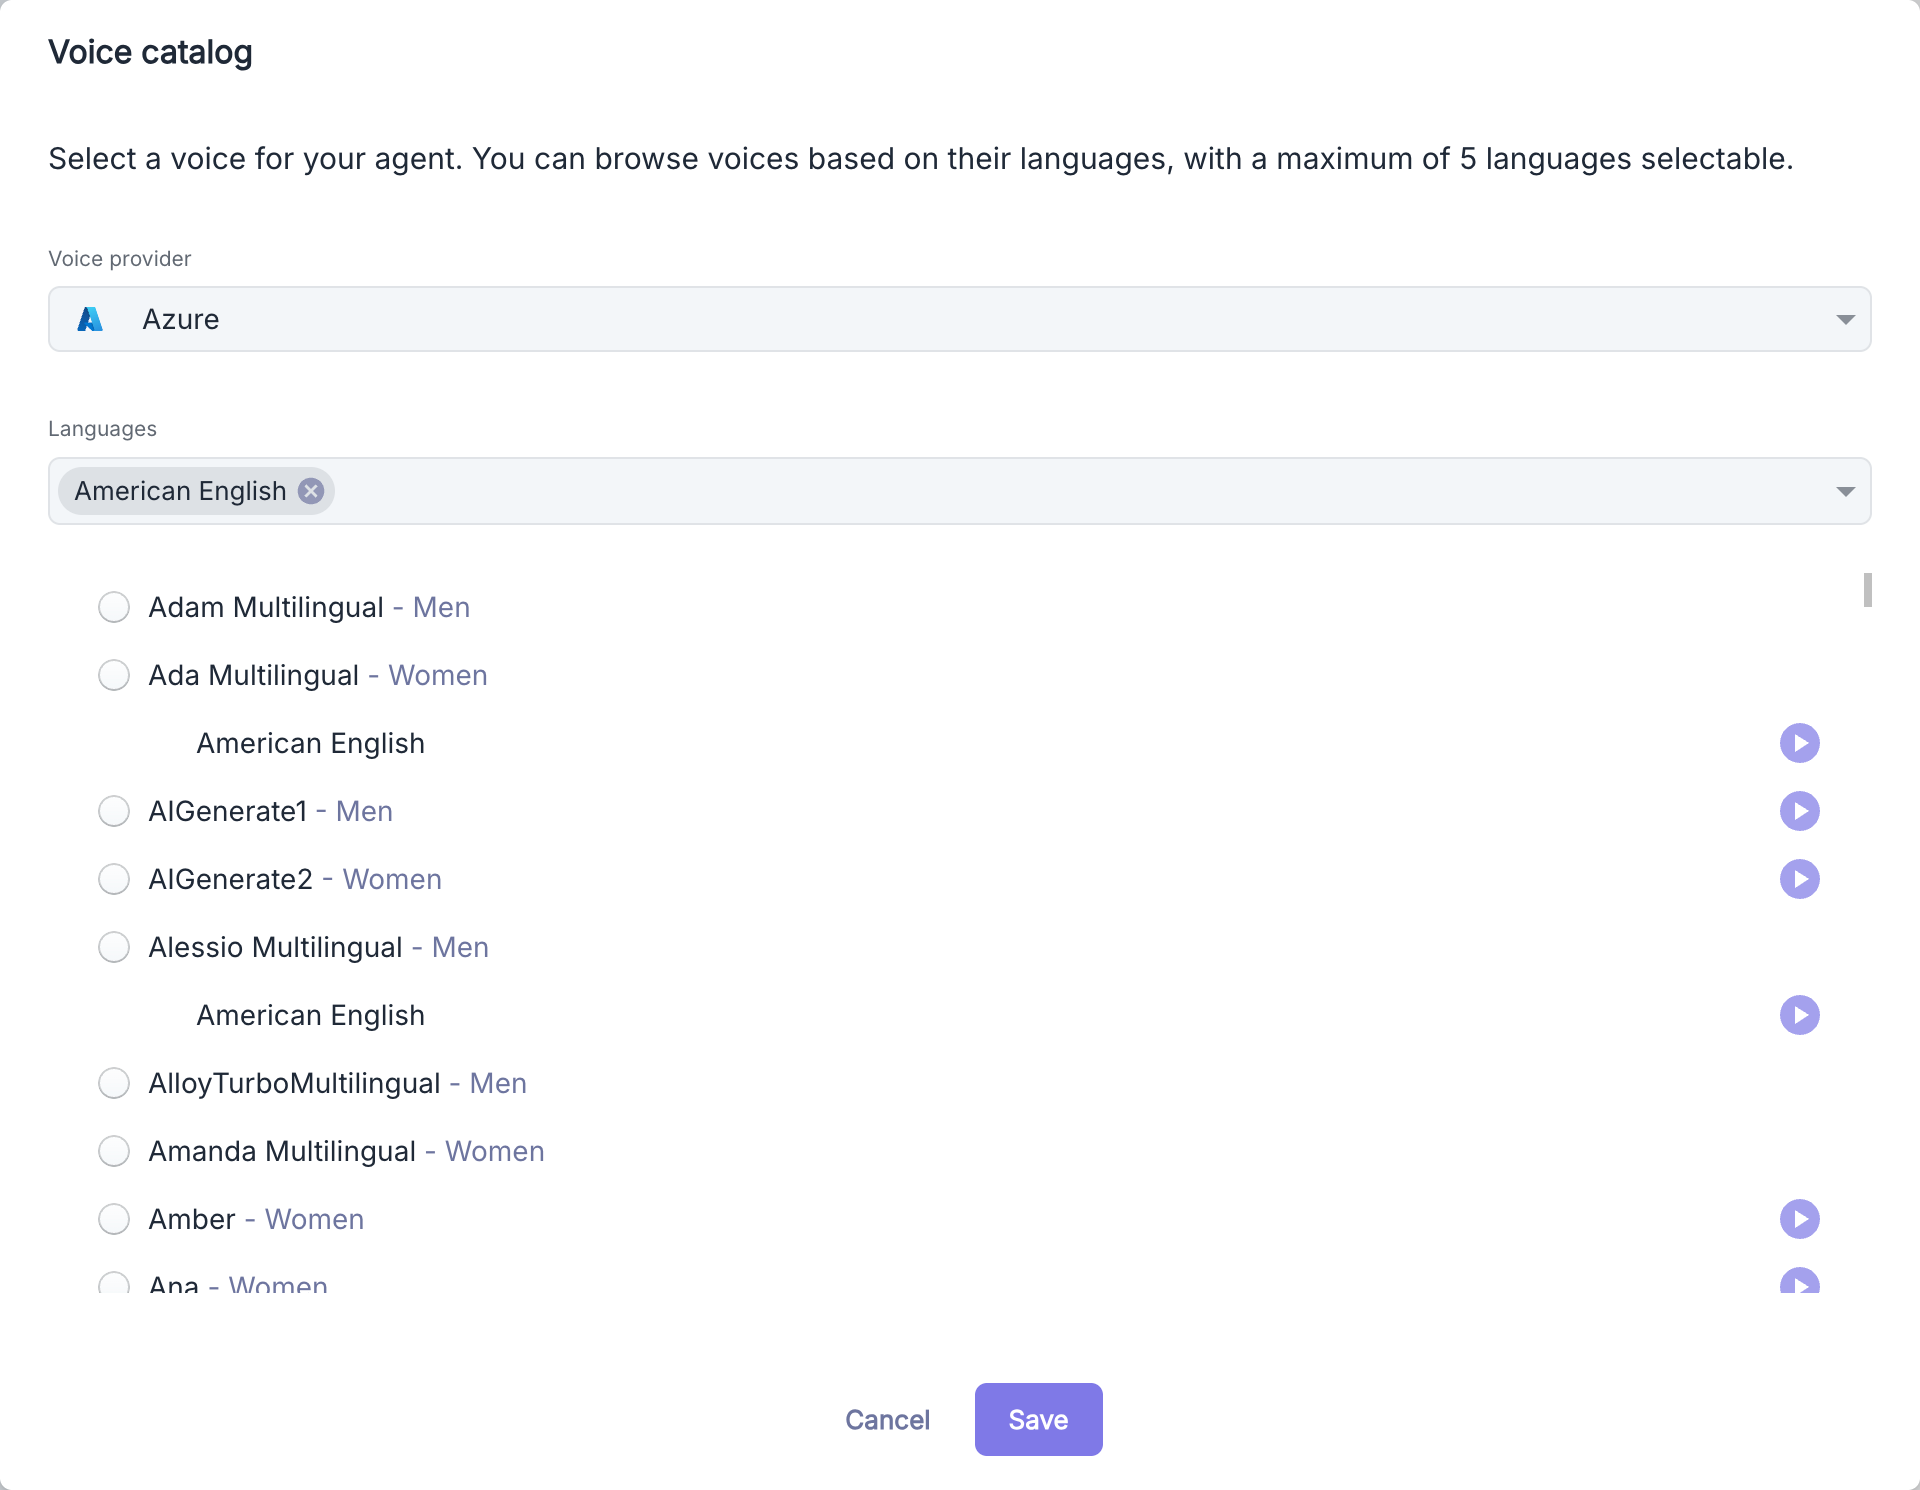Remove American English language chip
This screenshot has width=1920, height=1490.
(x=311, y=491)
